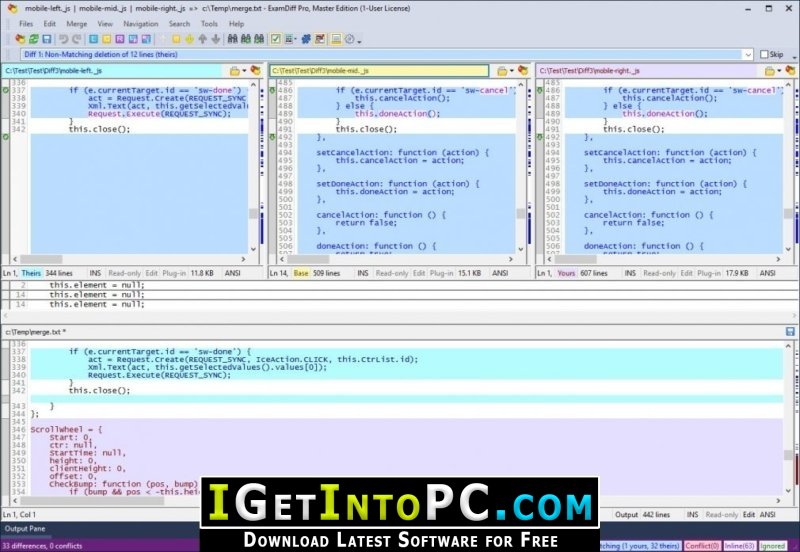Open toolbar overflow arrow after clock icon
800x552 pixels.
click(359, 40)
